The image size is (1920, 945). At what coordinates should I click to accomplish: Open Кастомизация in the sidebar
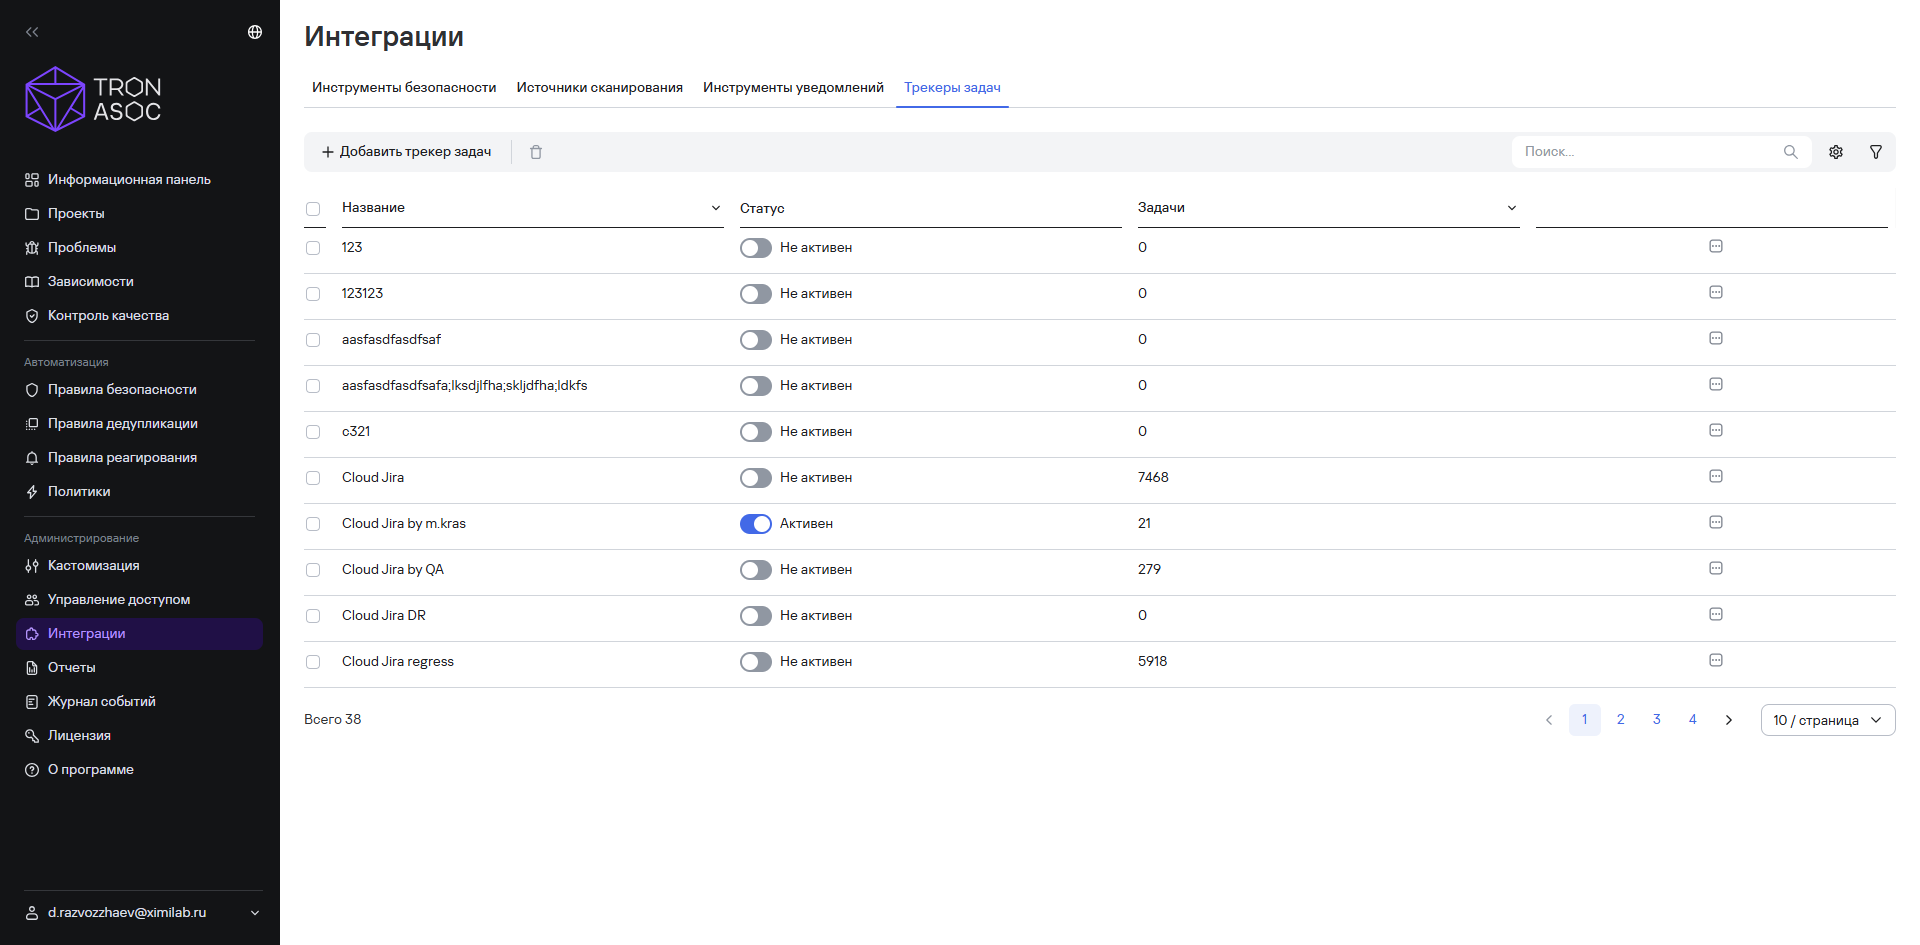139,566
